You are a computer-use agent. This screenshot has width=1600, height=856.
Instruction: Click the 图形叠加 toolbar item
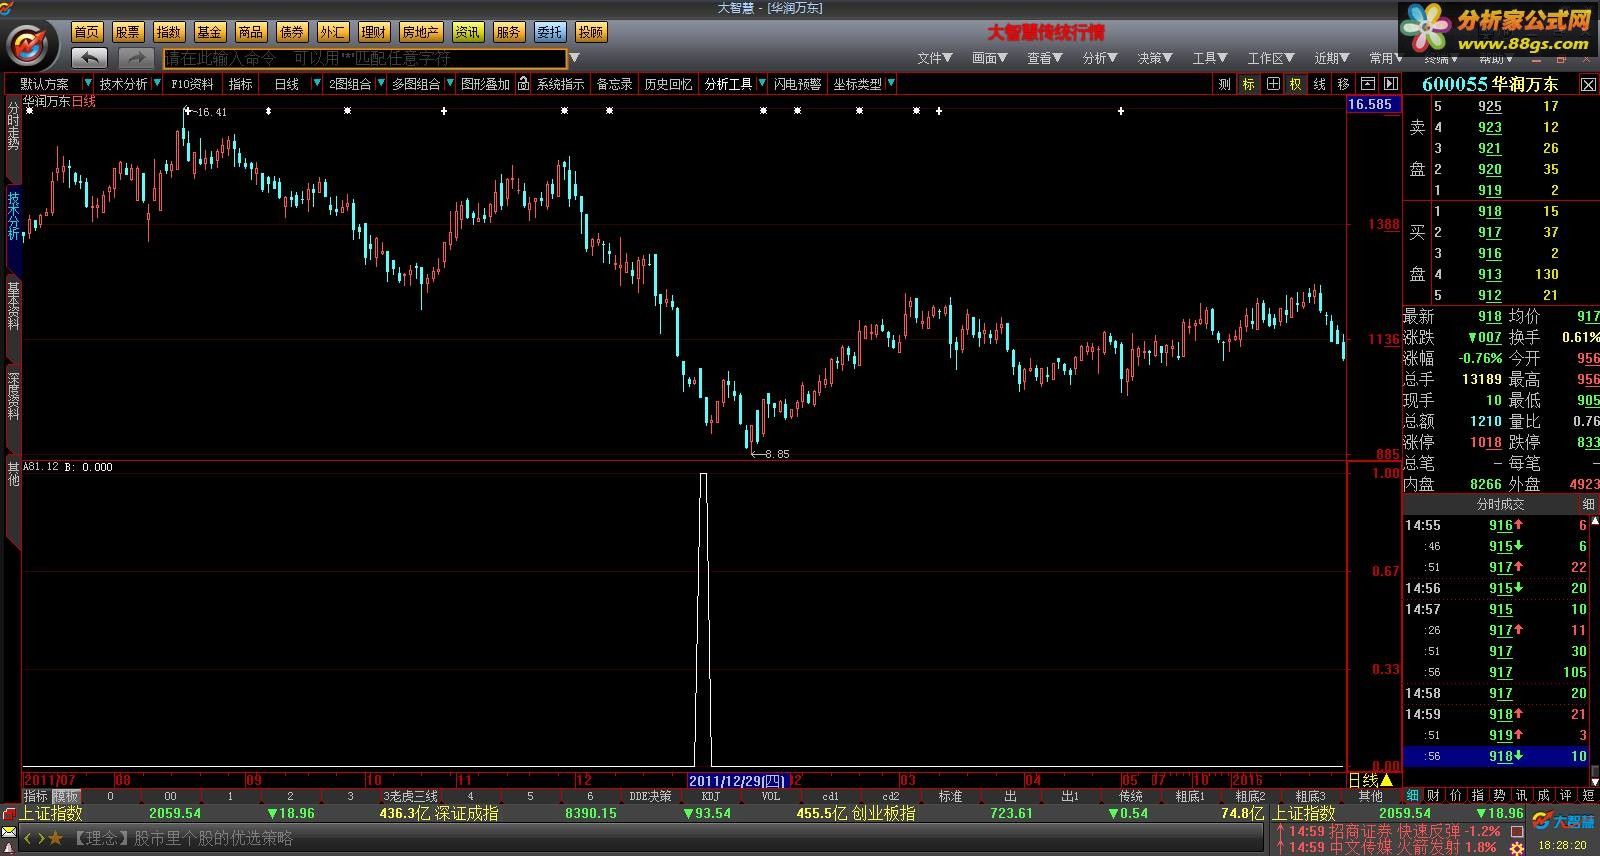pos(485,84)
